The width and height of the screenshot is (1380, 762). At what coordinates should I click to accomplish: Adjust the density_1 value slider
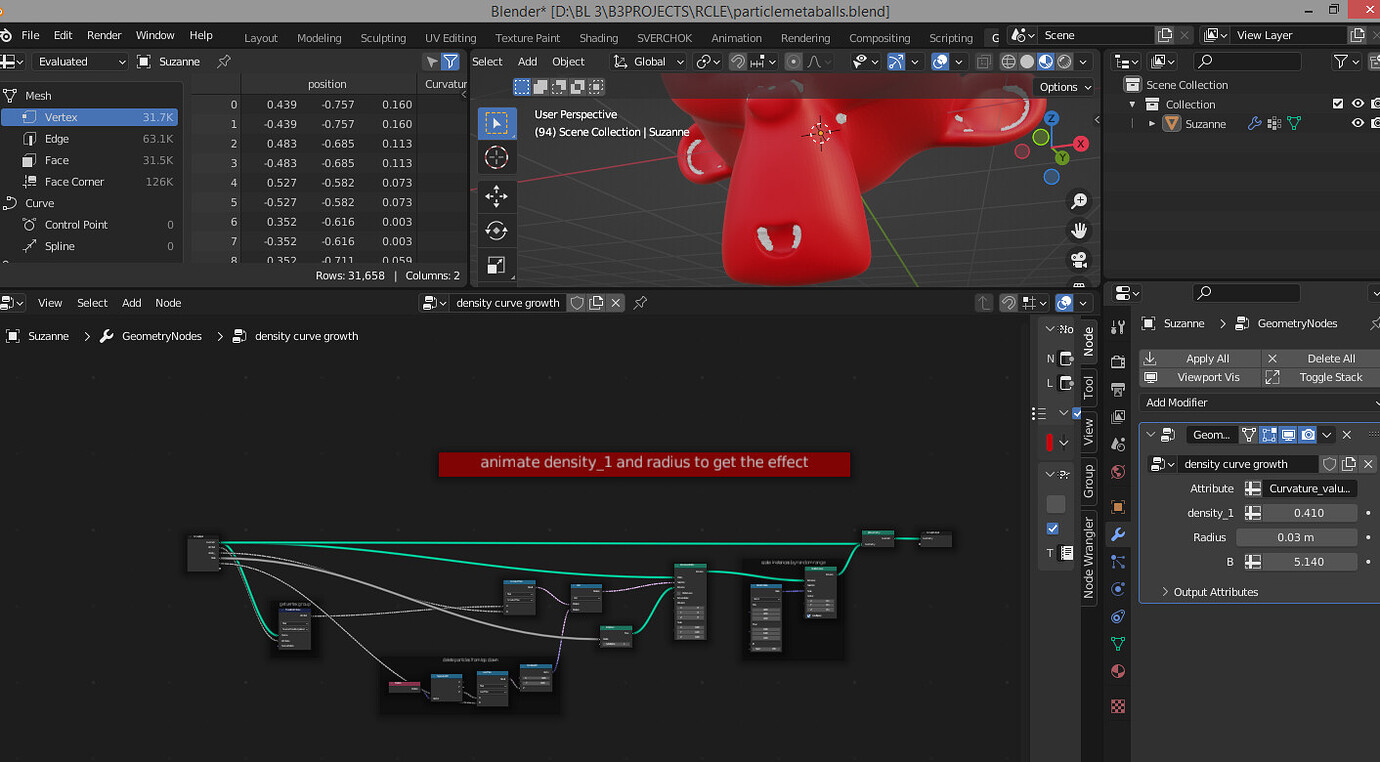tap(1310, 513)
